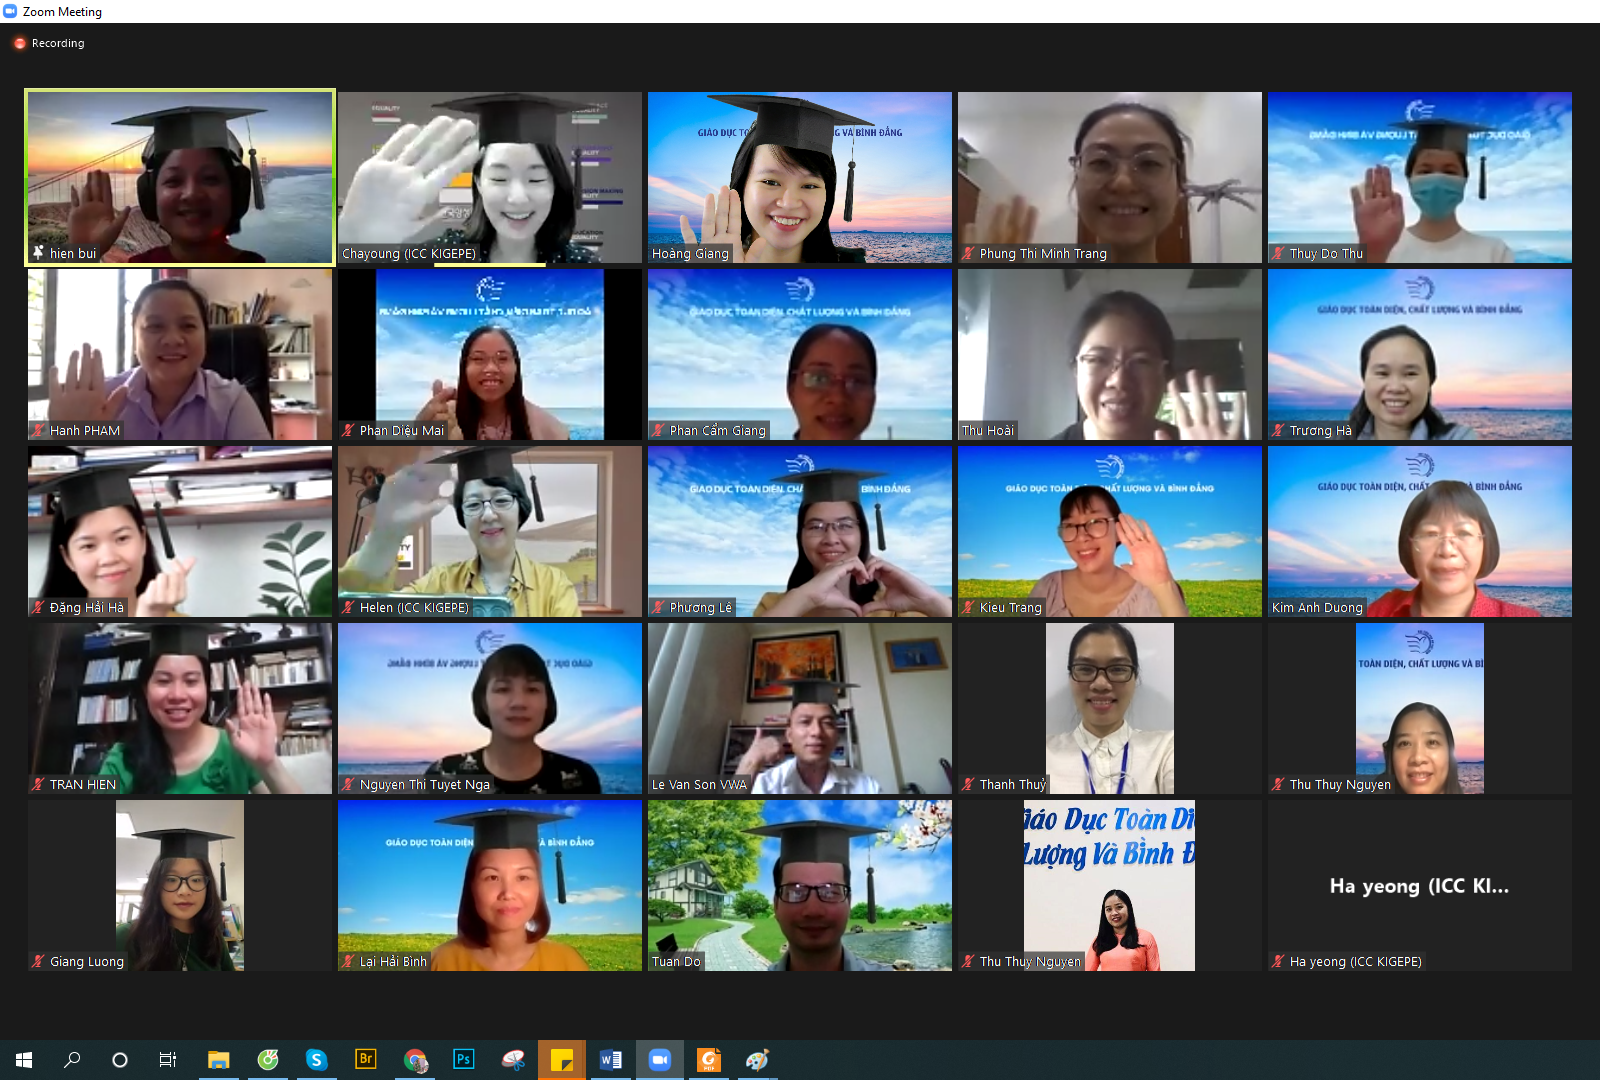Open File Explorer from the taskbar
Screen dimensions: 1600x1080
pyautogui.click(x=218, y=1059)
